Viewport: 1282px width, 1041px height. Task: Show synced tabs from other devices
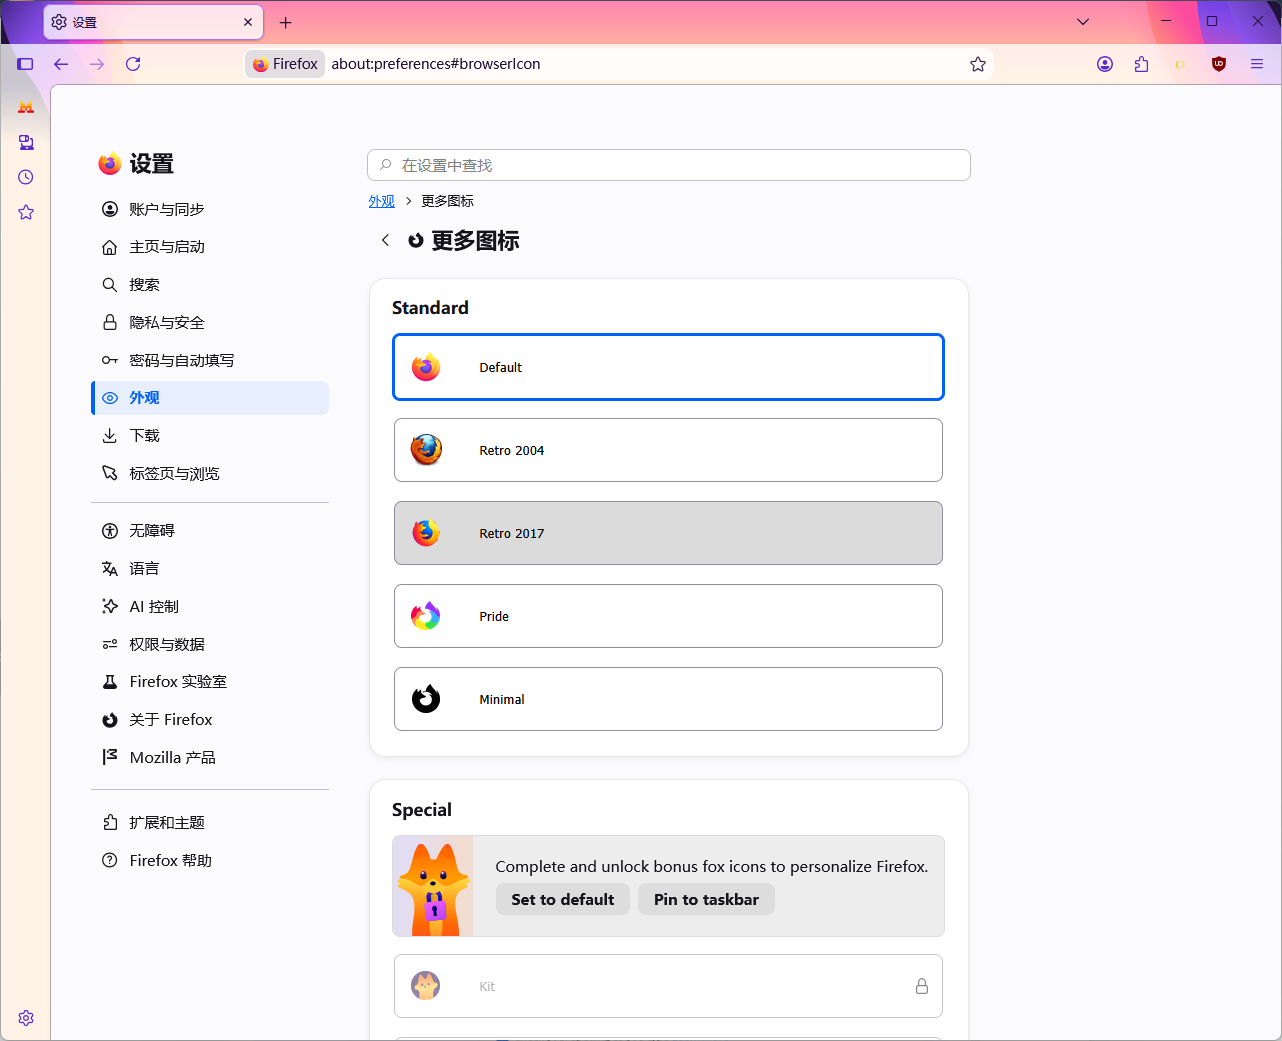tap(26, 142)
